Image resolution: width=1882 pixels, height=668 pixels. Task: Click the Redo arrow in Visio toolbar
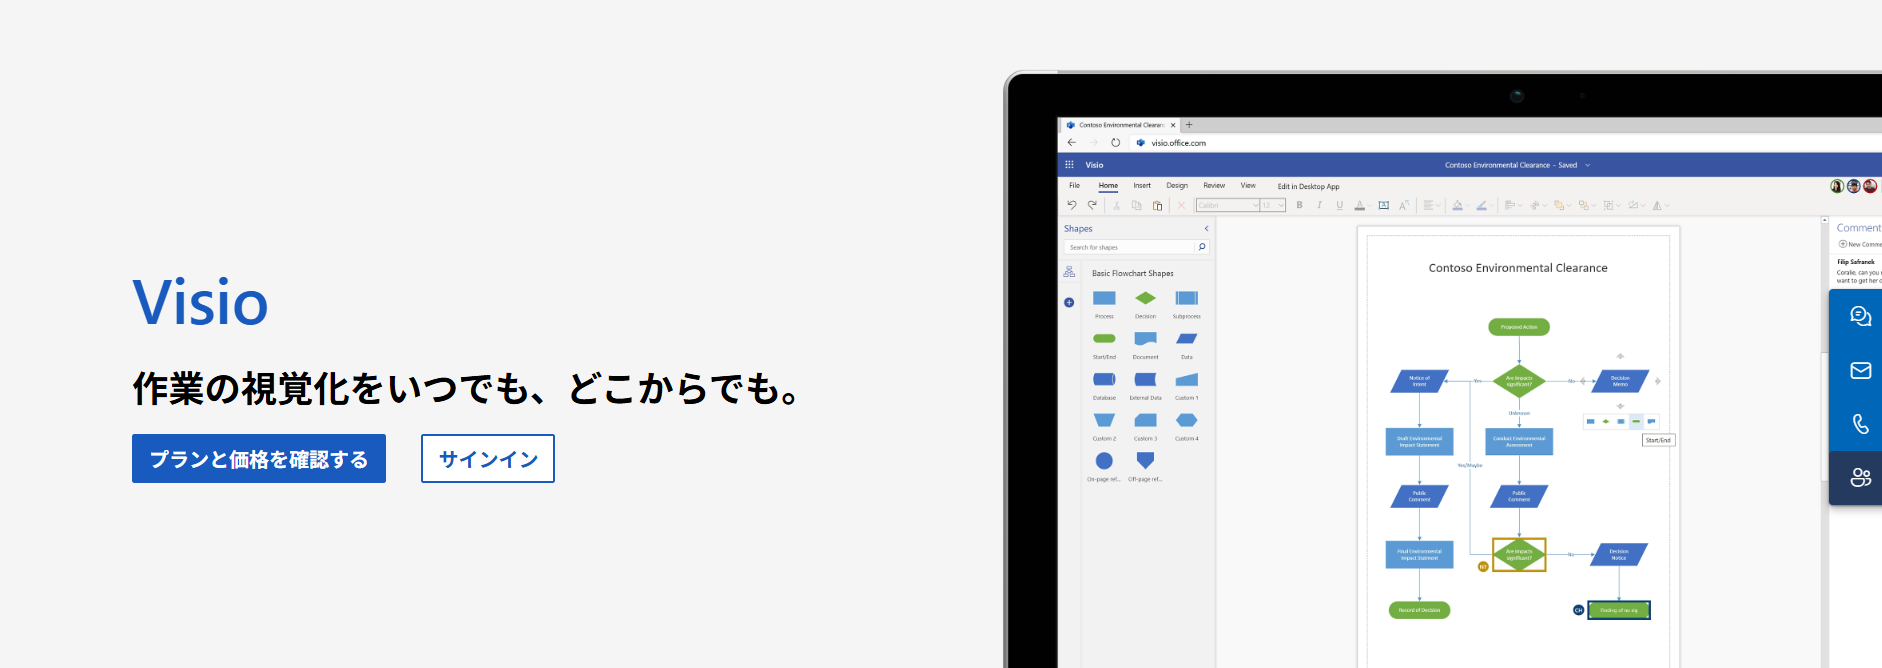click(1092, 205)
